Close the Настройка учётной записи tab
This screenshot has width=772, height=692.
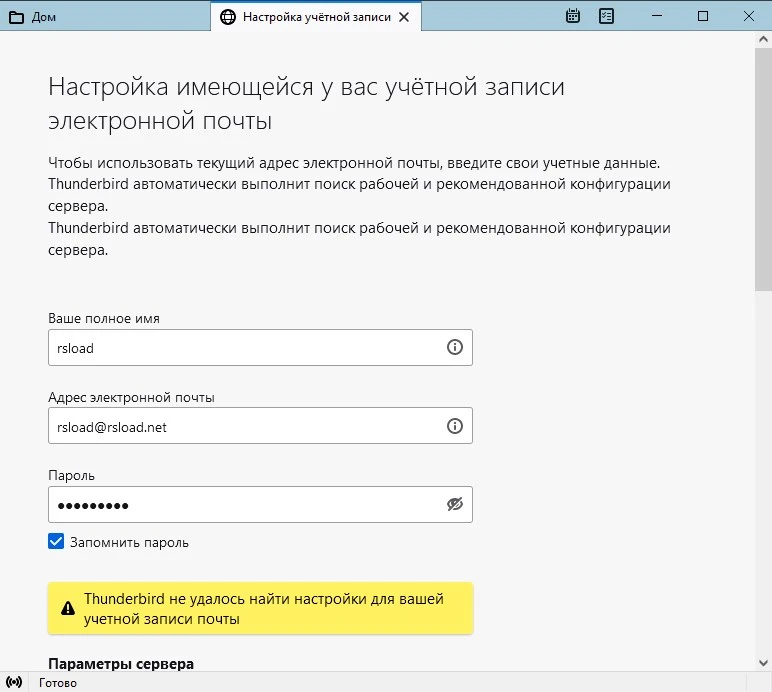coord(403,17)
